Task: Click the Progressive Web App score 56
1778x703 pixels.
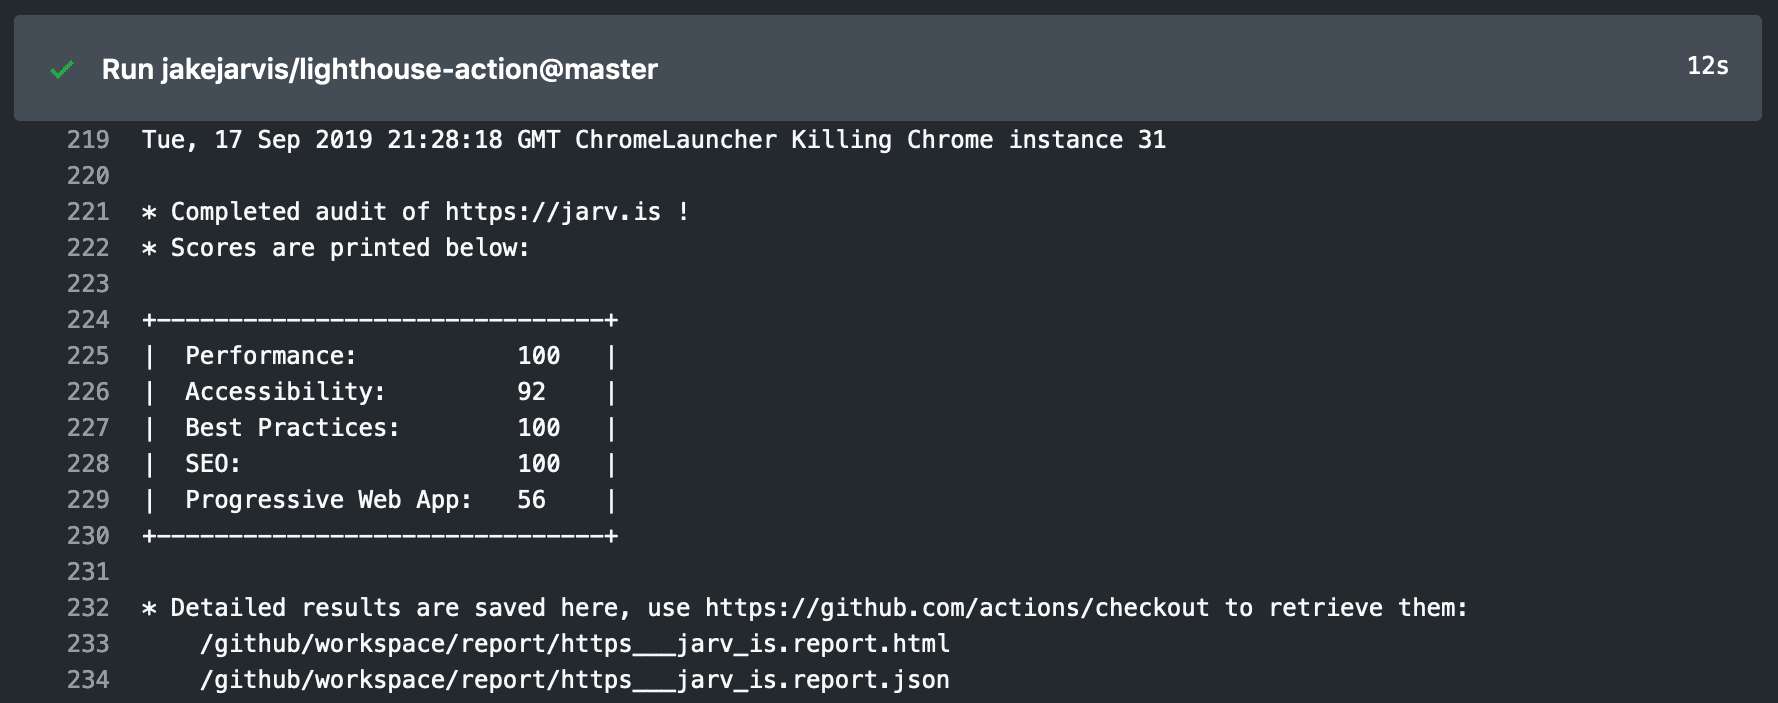Action: (531, 500)
